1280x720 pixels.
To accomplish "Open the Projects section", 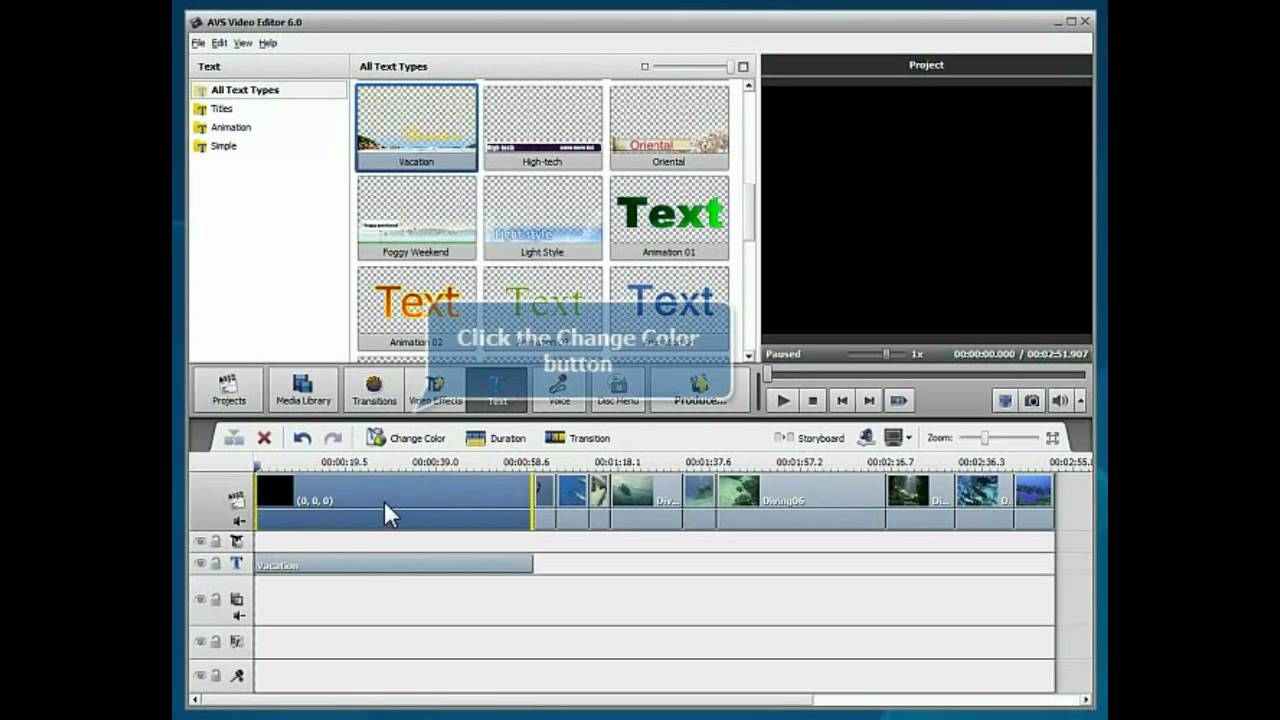I will pyautogui.click(x=228, y=389).
